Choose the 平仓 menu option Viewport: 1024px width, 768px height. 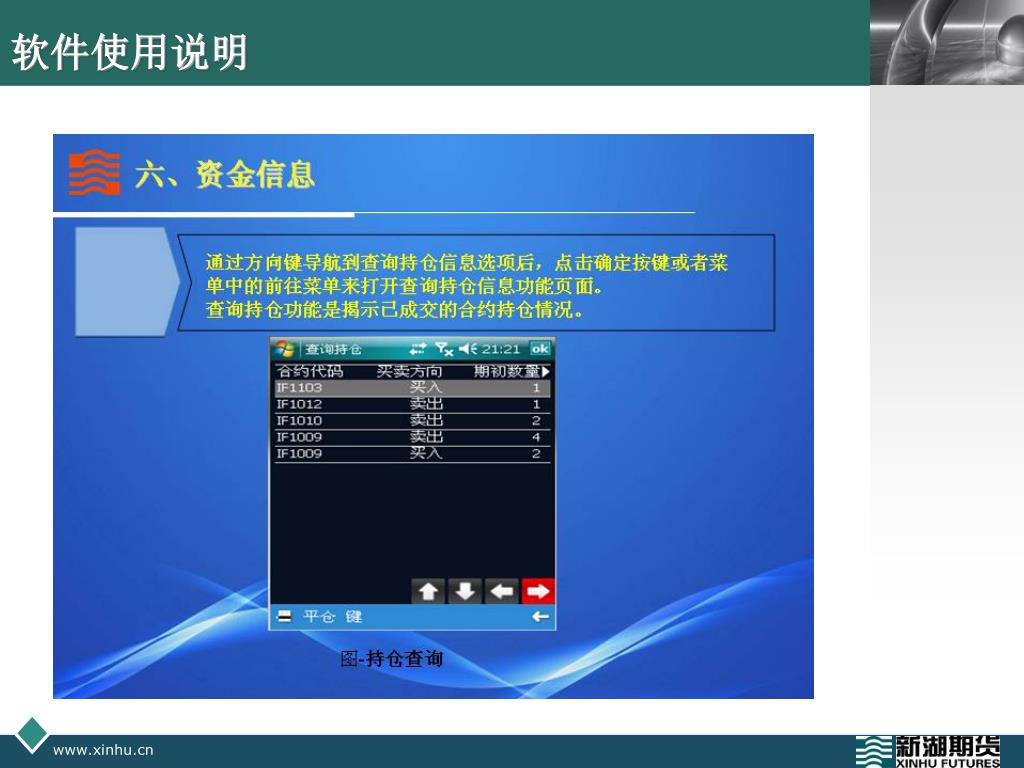click(x=319, y=616)
